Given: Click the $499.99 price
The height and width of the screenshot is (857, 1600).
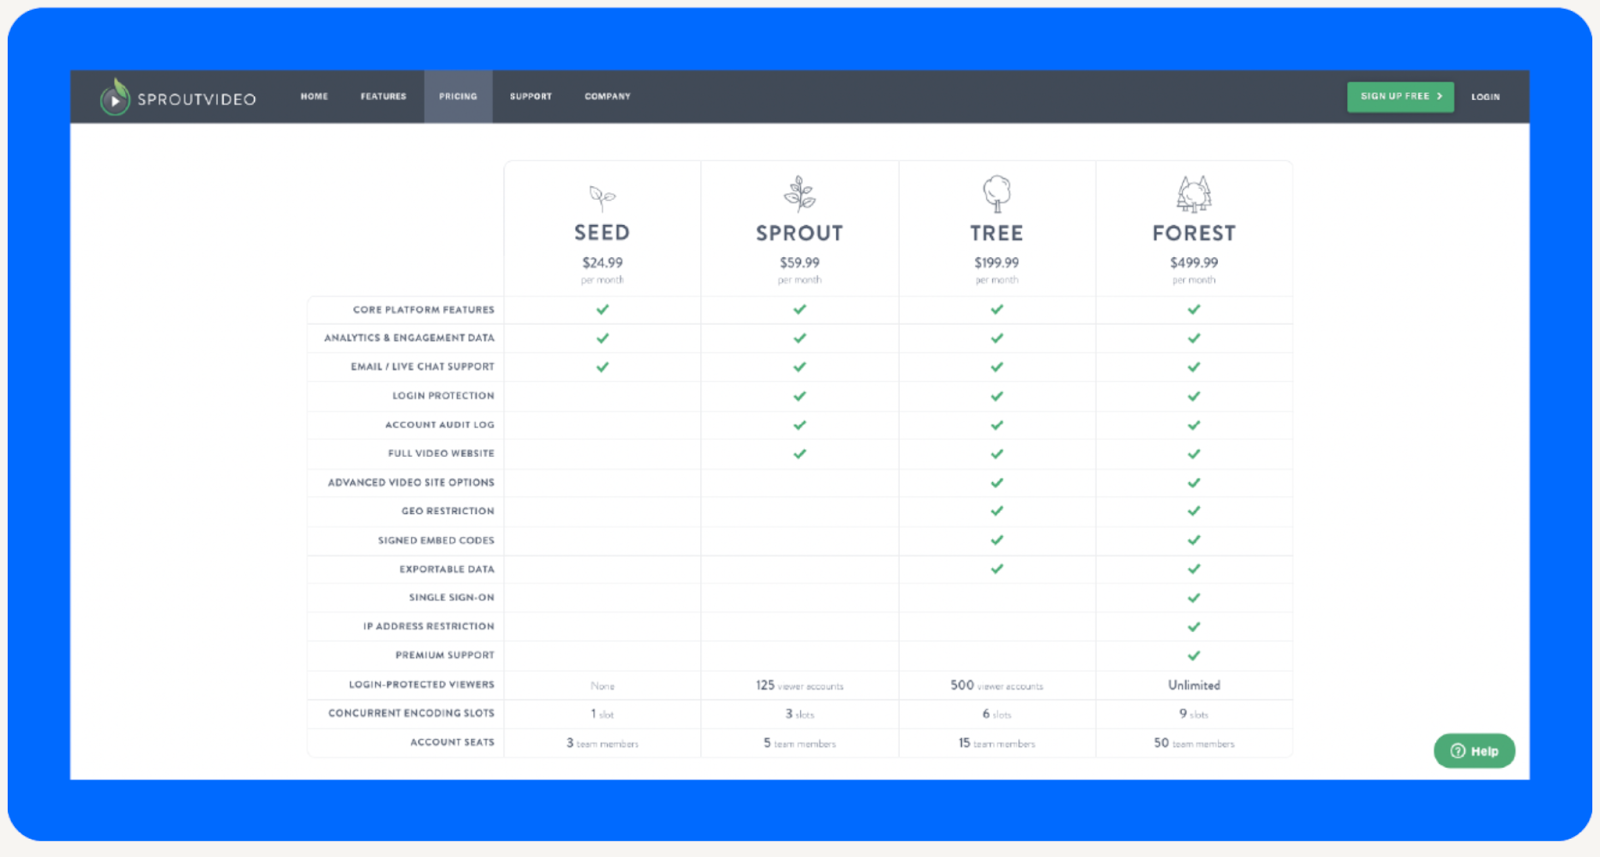Looking at the screenshot, I should click(x=1194, y=263).
